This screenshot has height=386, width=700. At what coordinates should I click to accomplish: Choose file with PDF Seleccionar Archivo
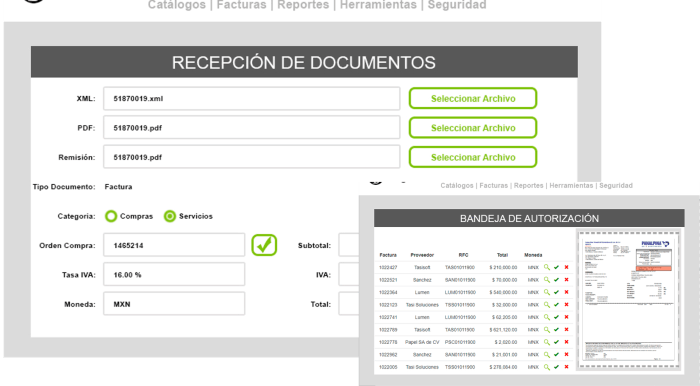point(473,128)
